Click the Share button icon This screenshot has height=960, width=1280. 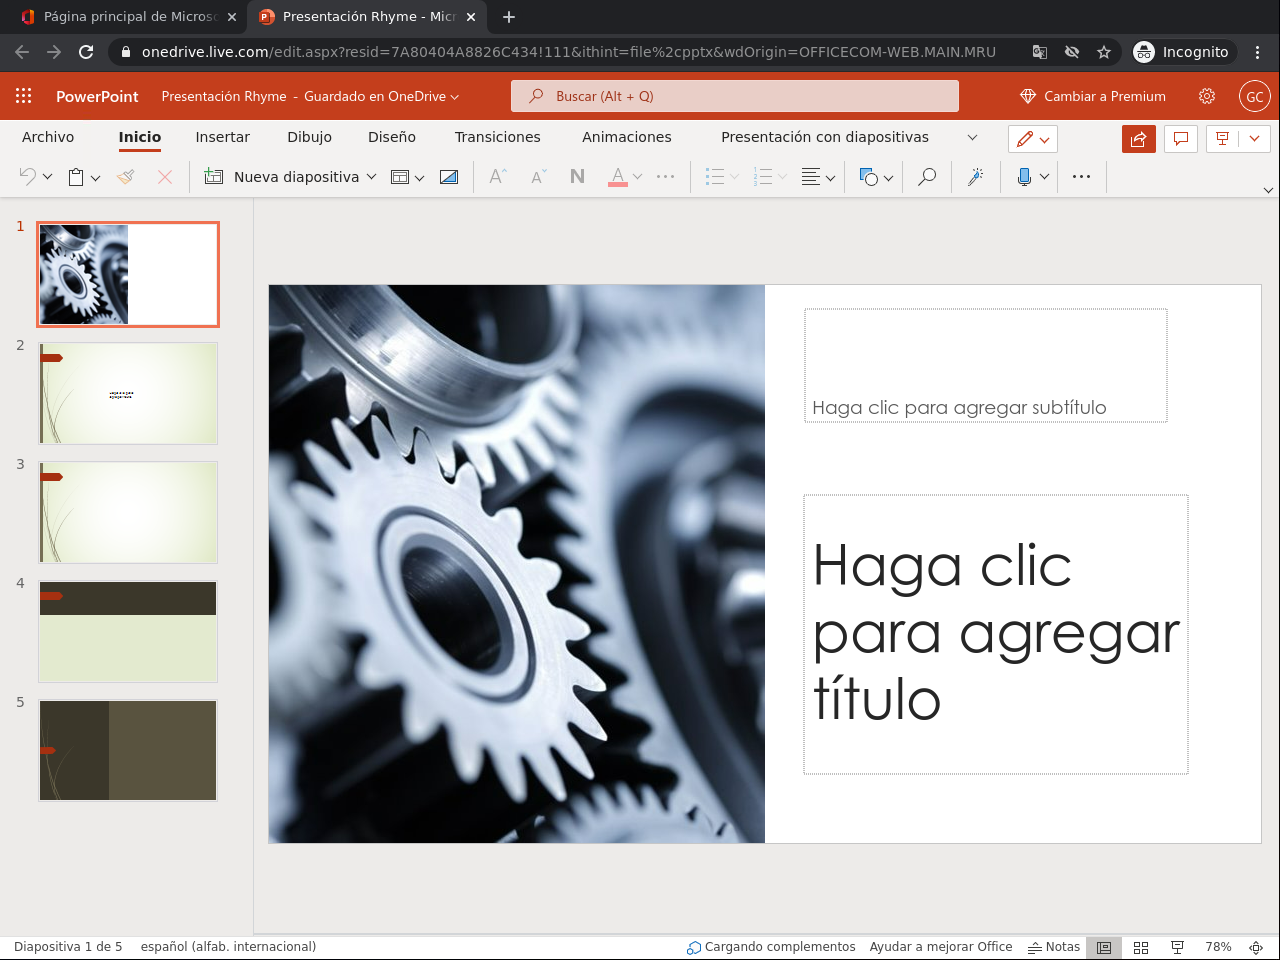pos(1139,139)
